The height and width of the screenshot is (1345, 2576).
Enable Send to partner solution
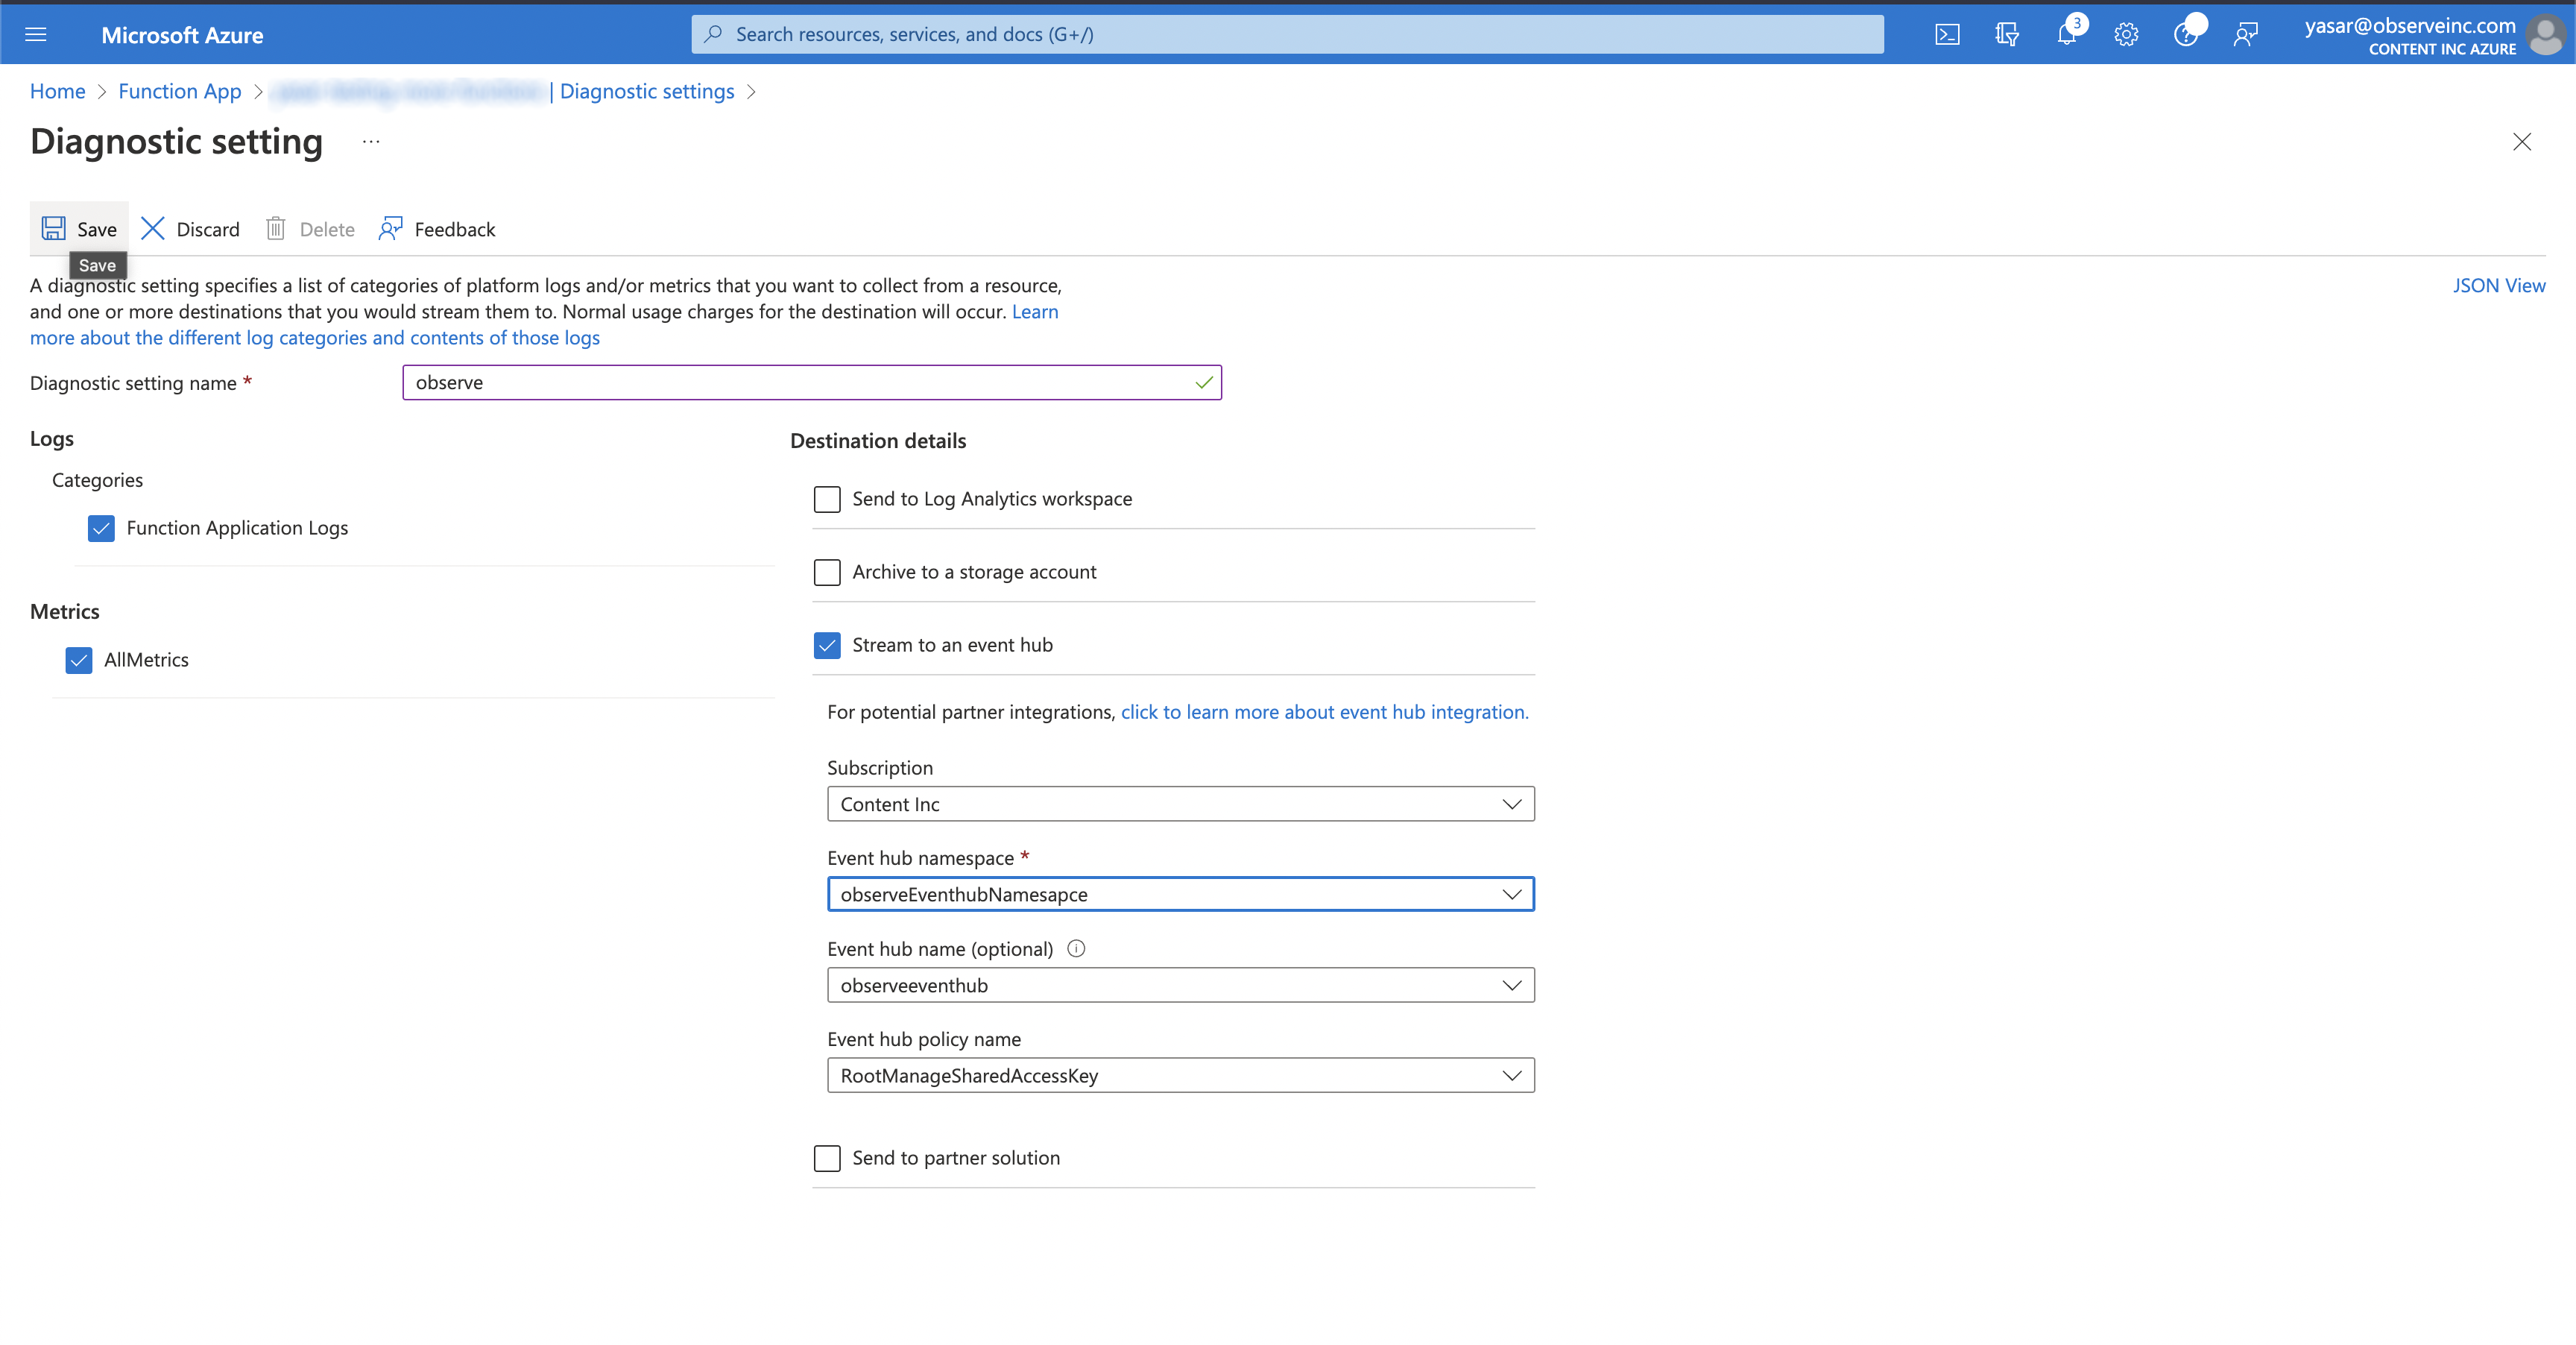(x=827, y=1158)
